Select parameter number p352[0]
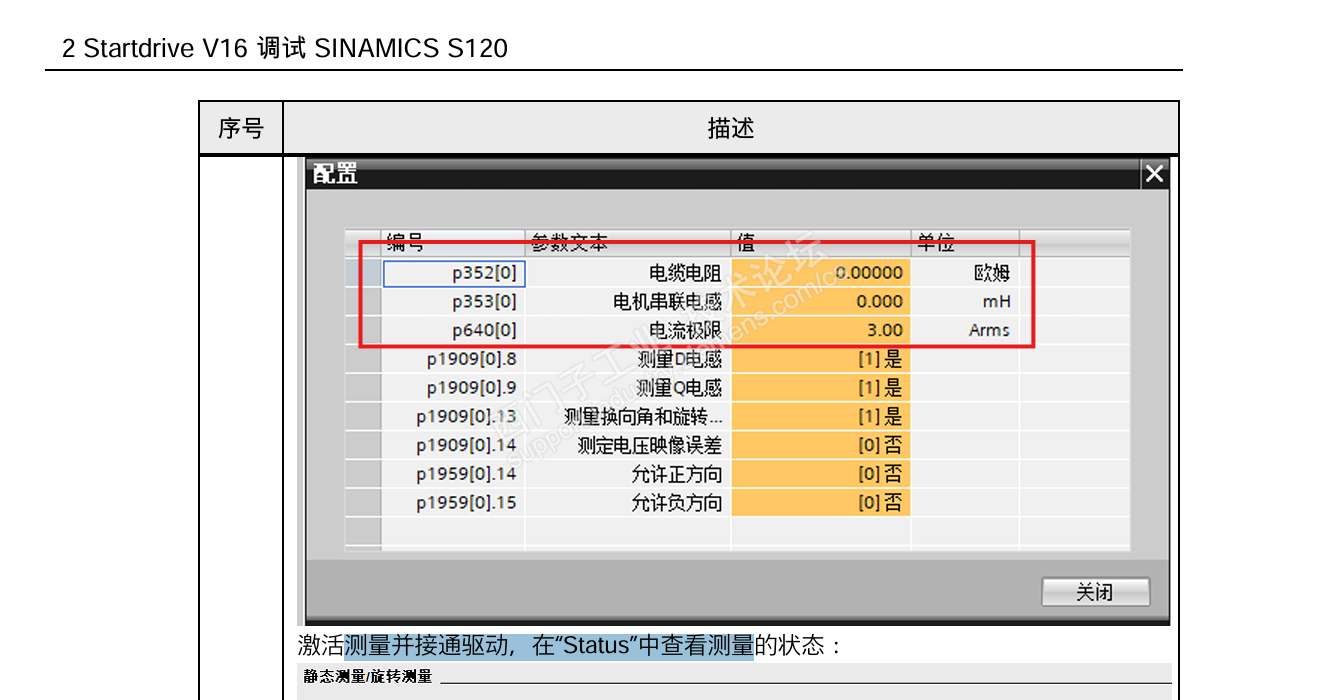Image resolution: width=1334 pixels, height=700 pixels. (x=454, y=273)
